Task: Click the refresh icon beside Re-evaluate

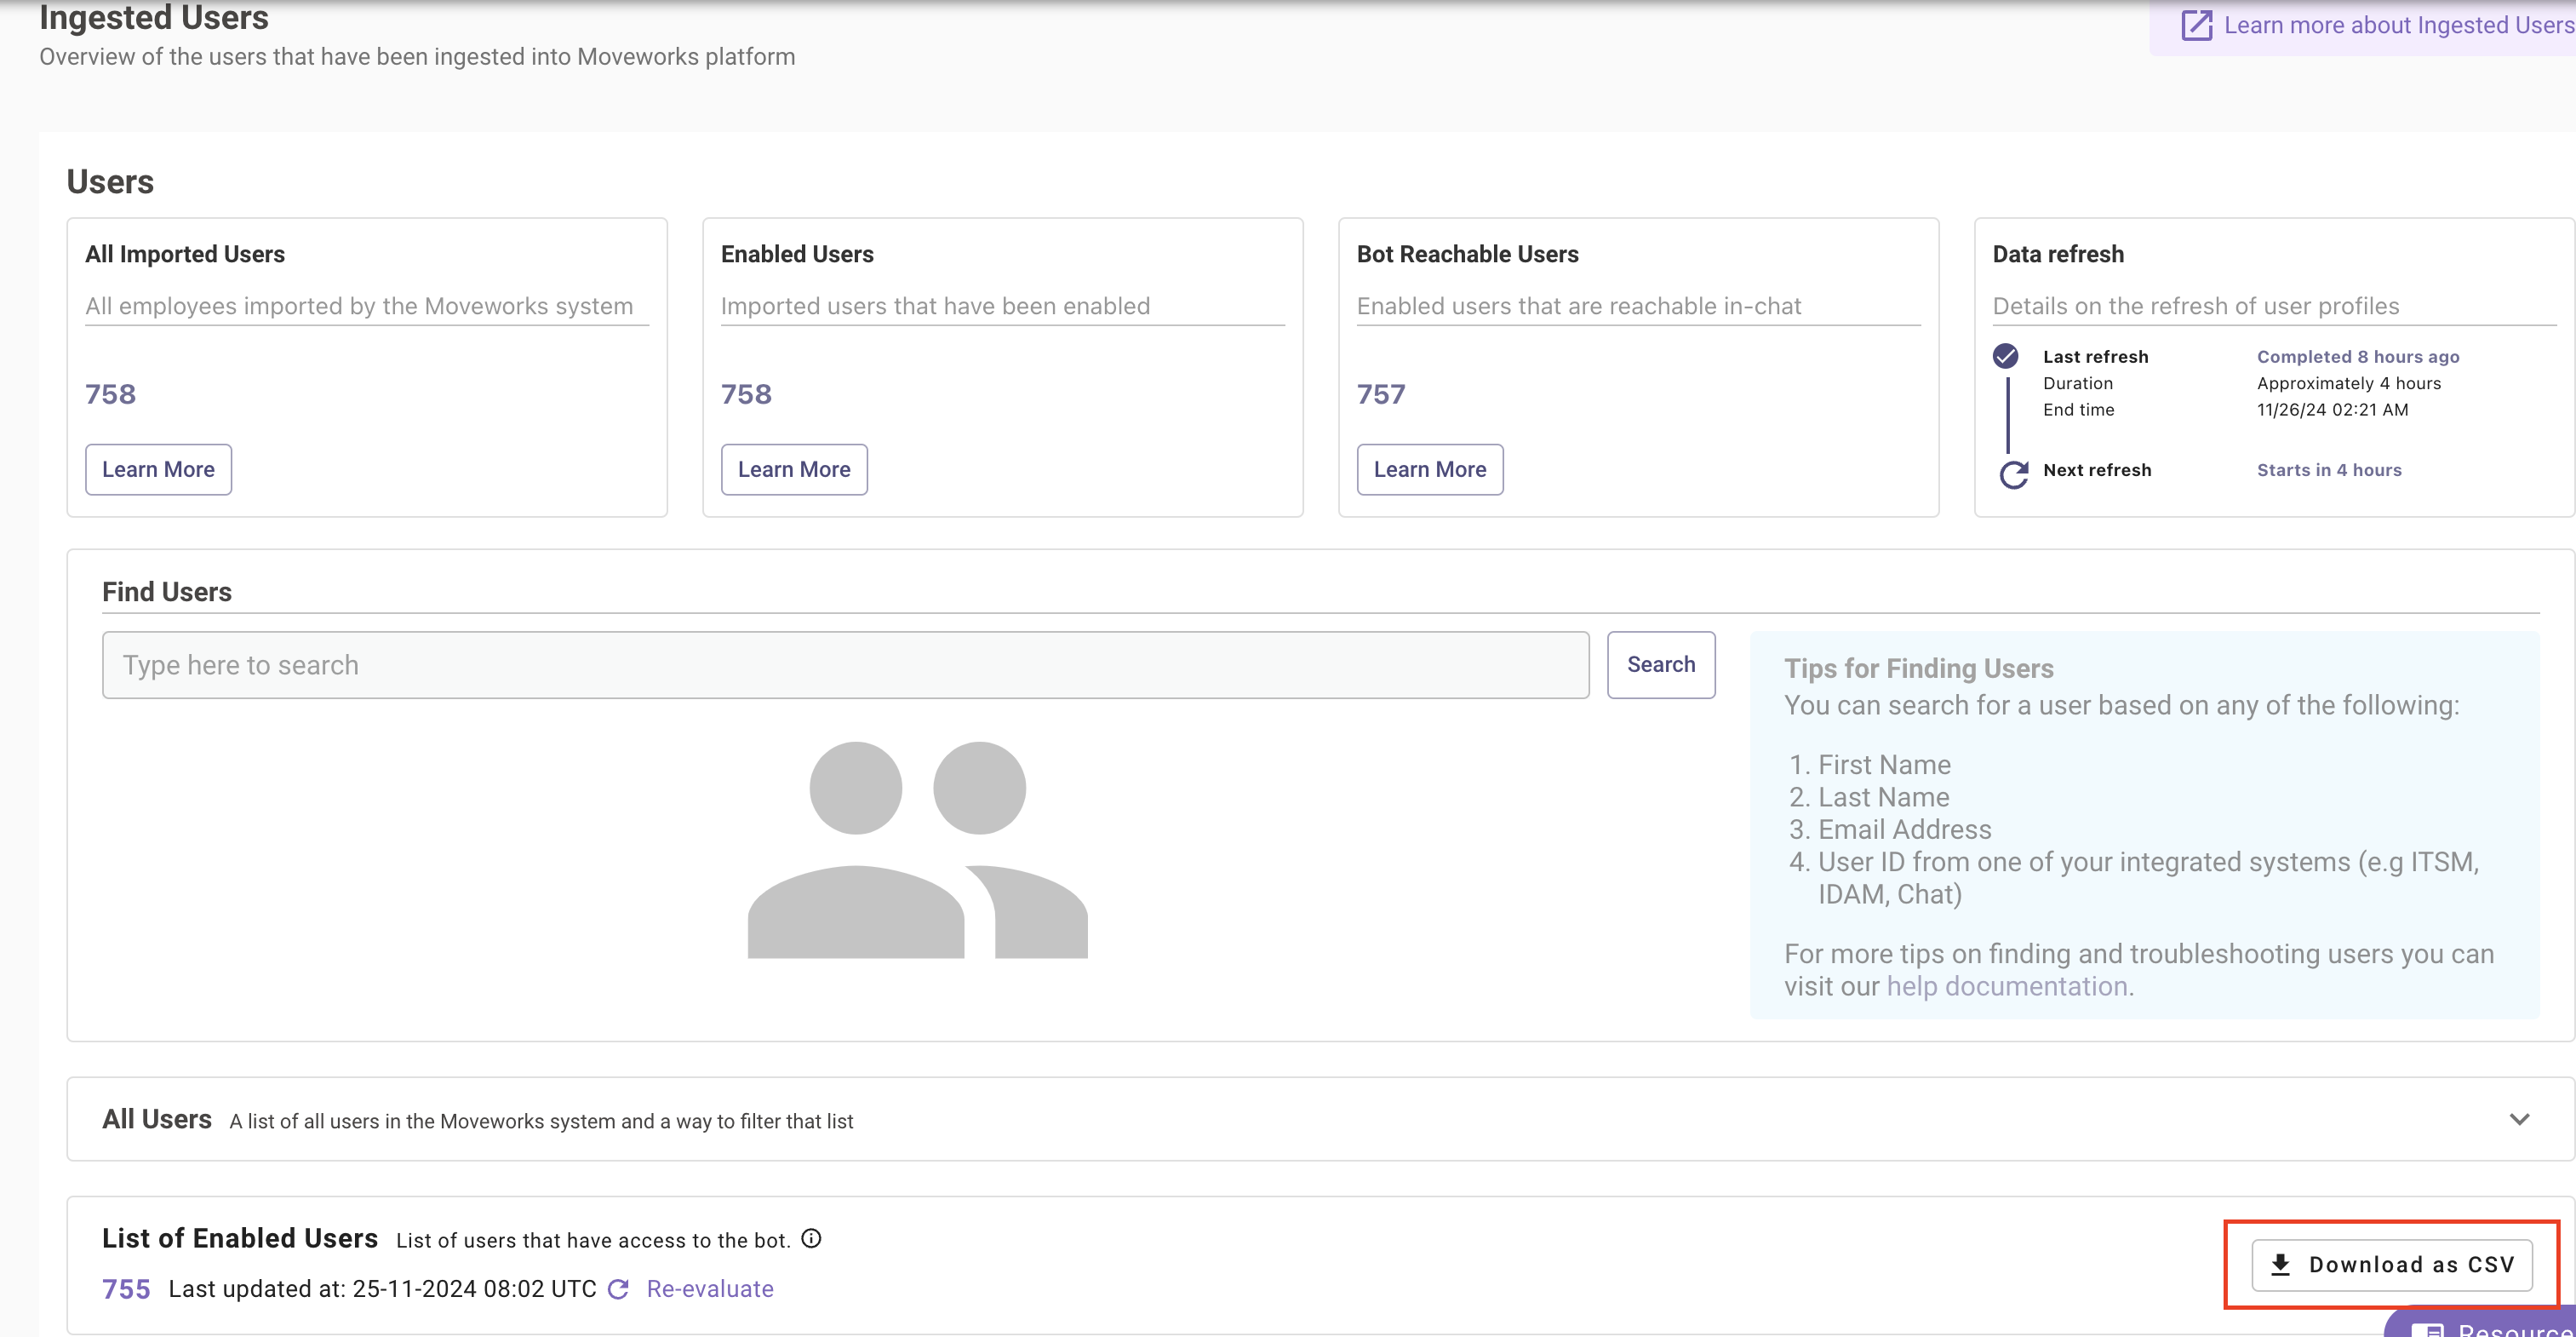Action: click(x=618, y=1289)
